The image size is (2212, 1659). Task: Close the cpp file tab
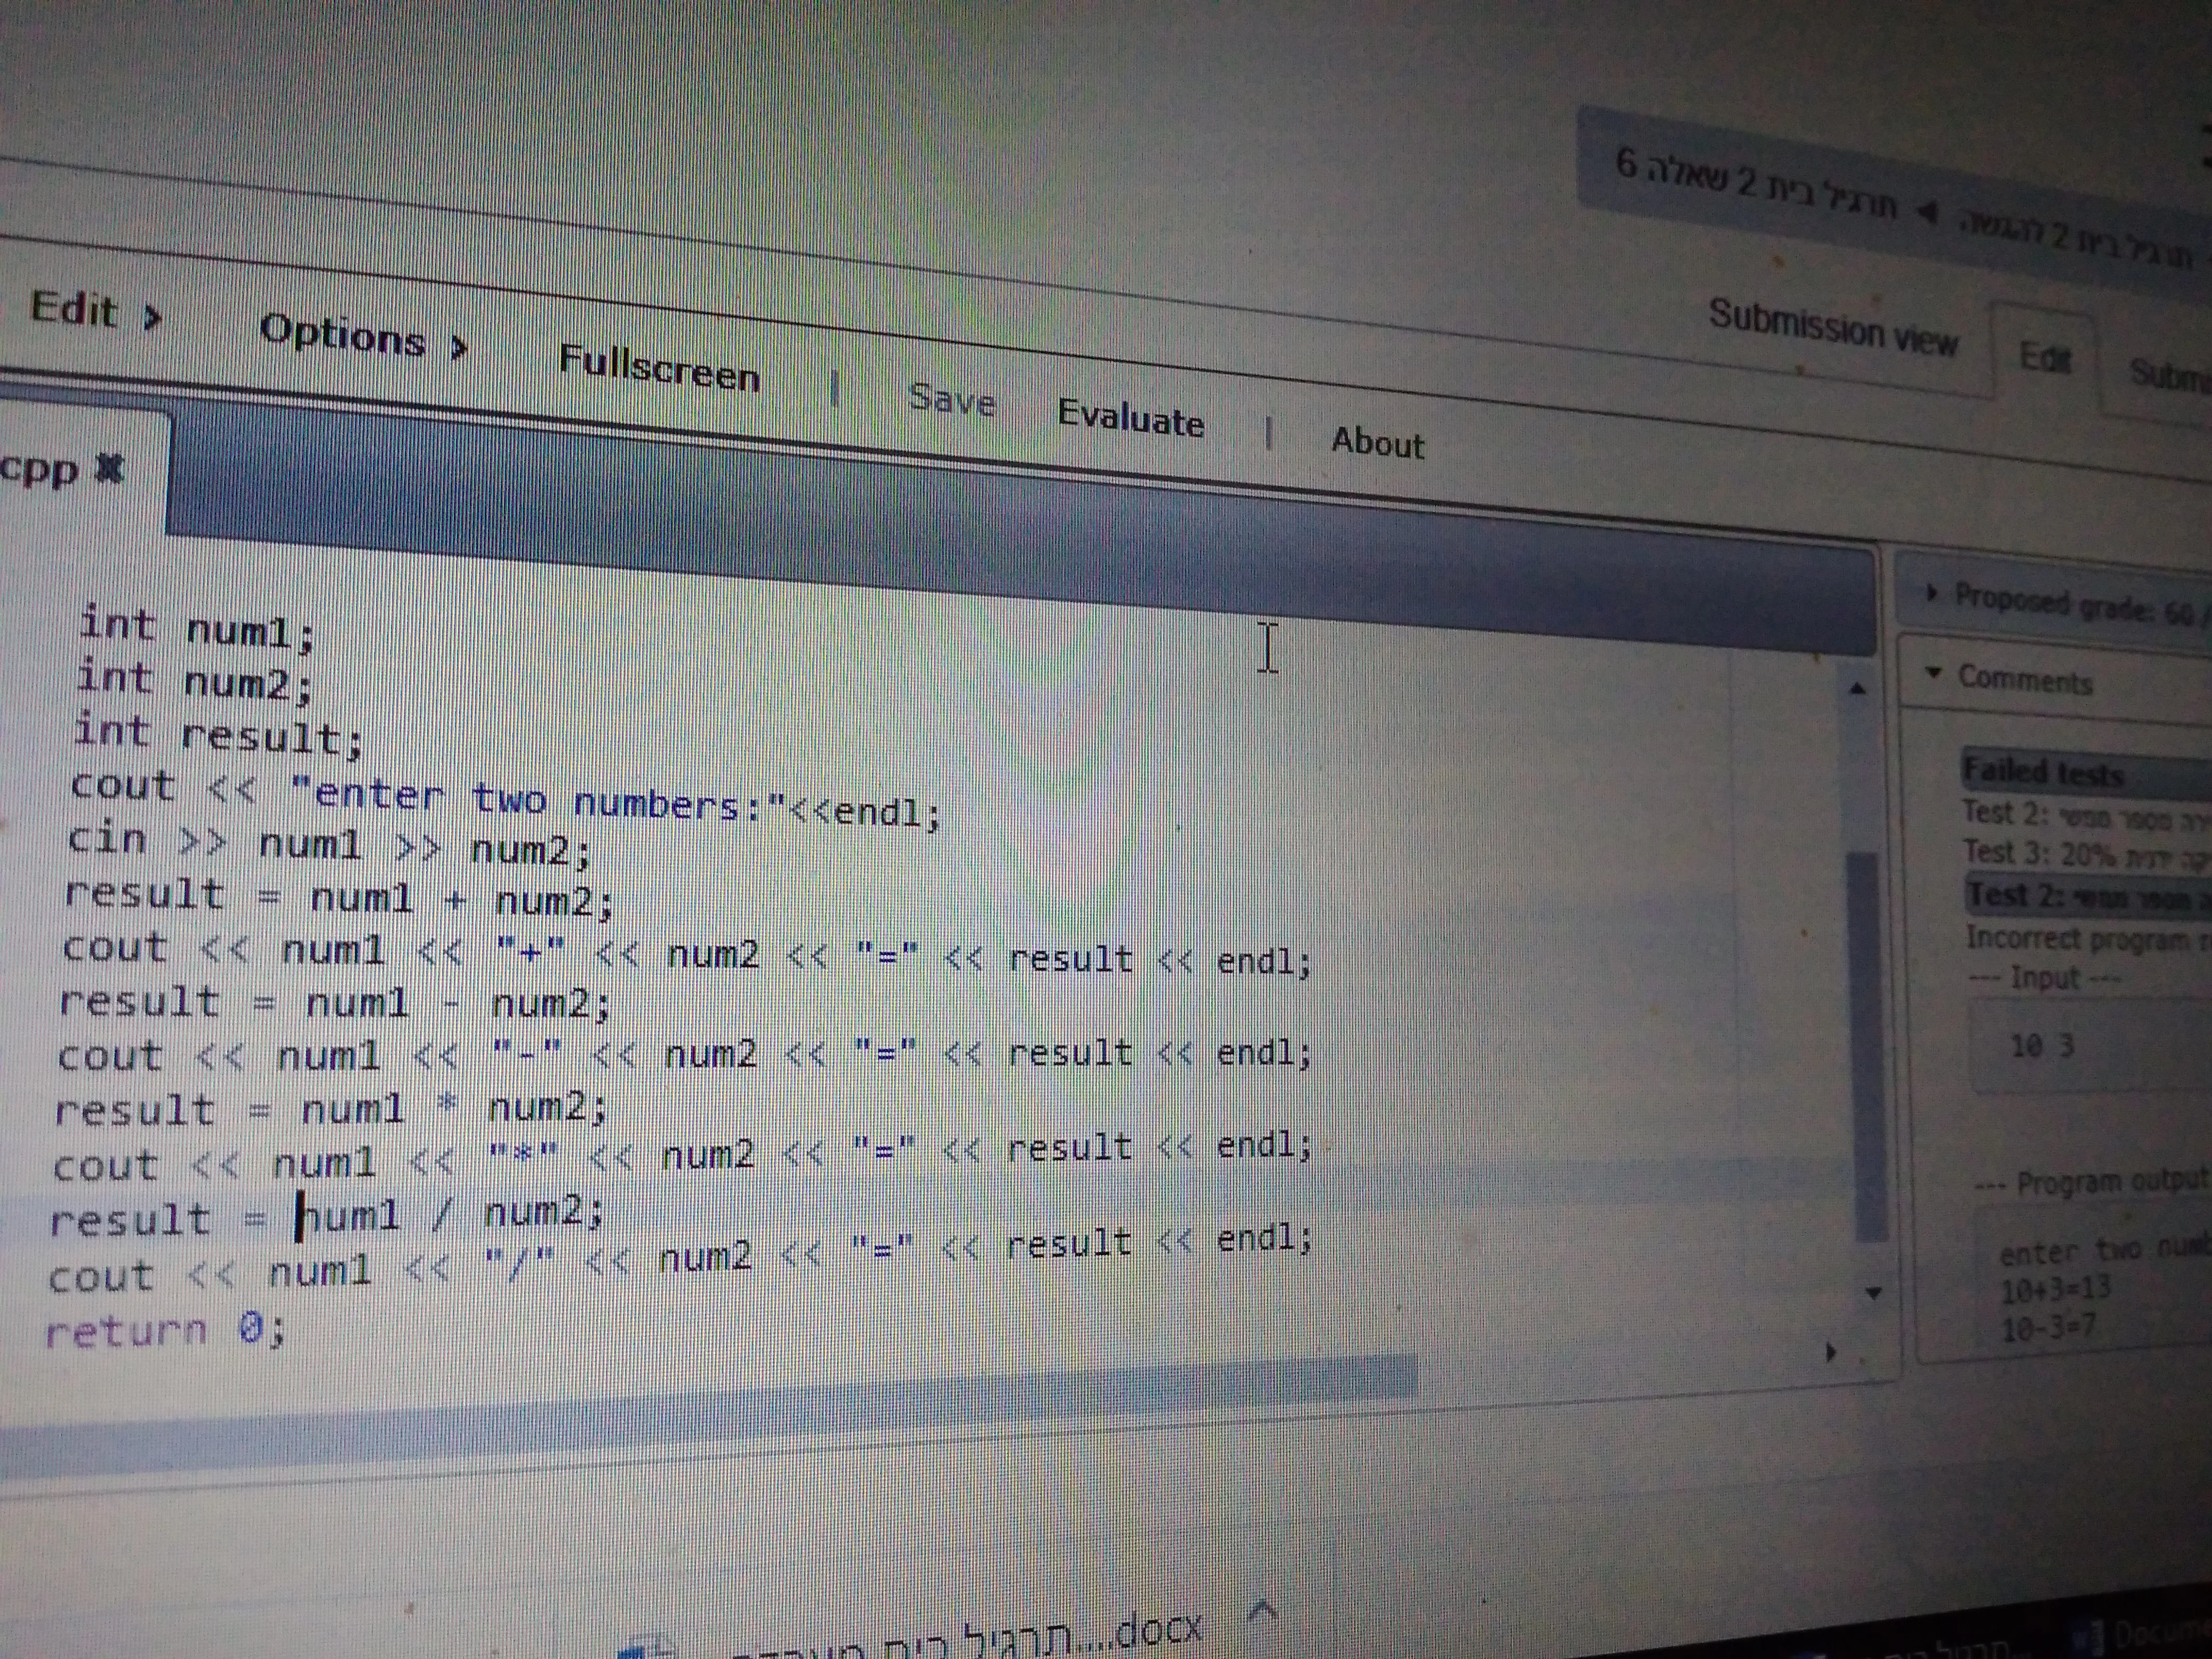(109, 469)
